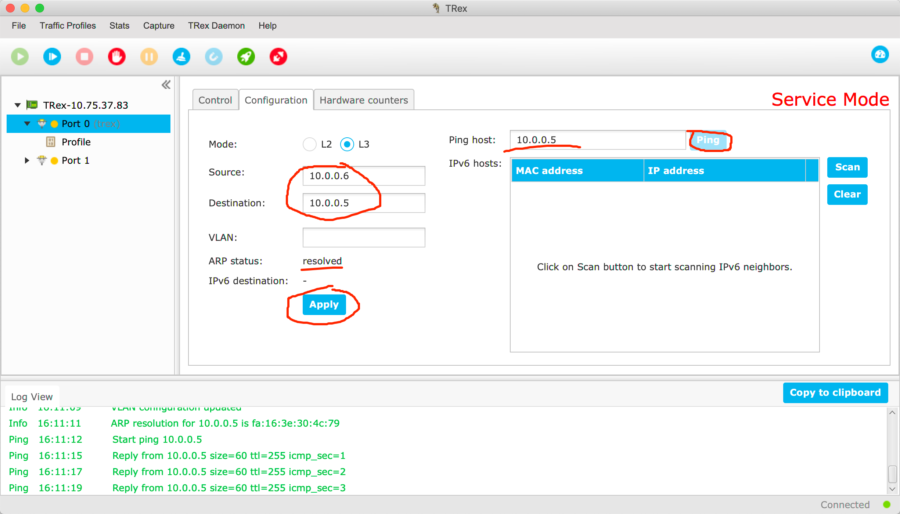
Task: Open the TRex Daemon menu
Action: click(x=216, y=26)
